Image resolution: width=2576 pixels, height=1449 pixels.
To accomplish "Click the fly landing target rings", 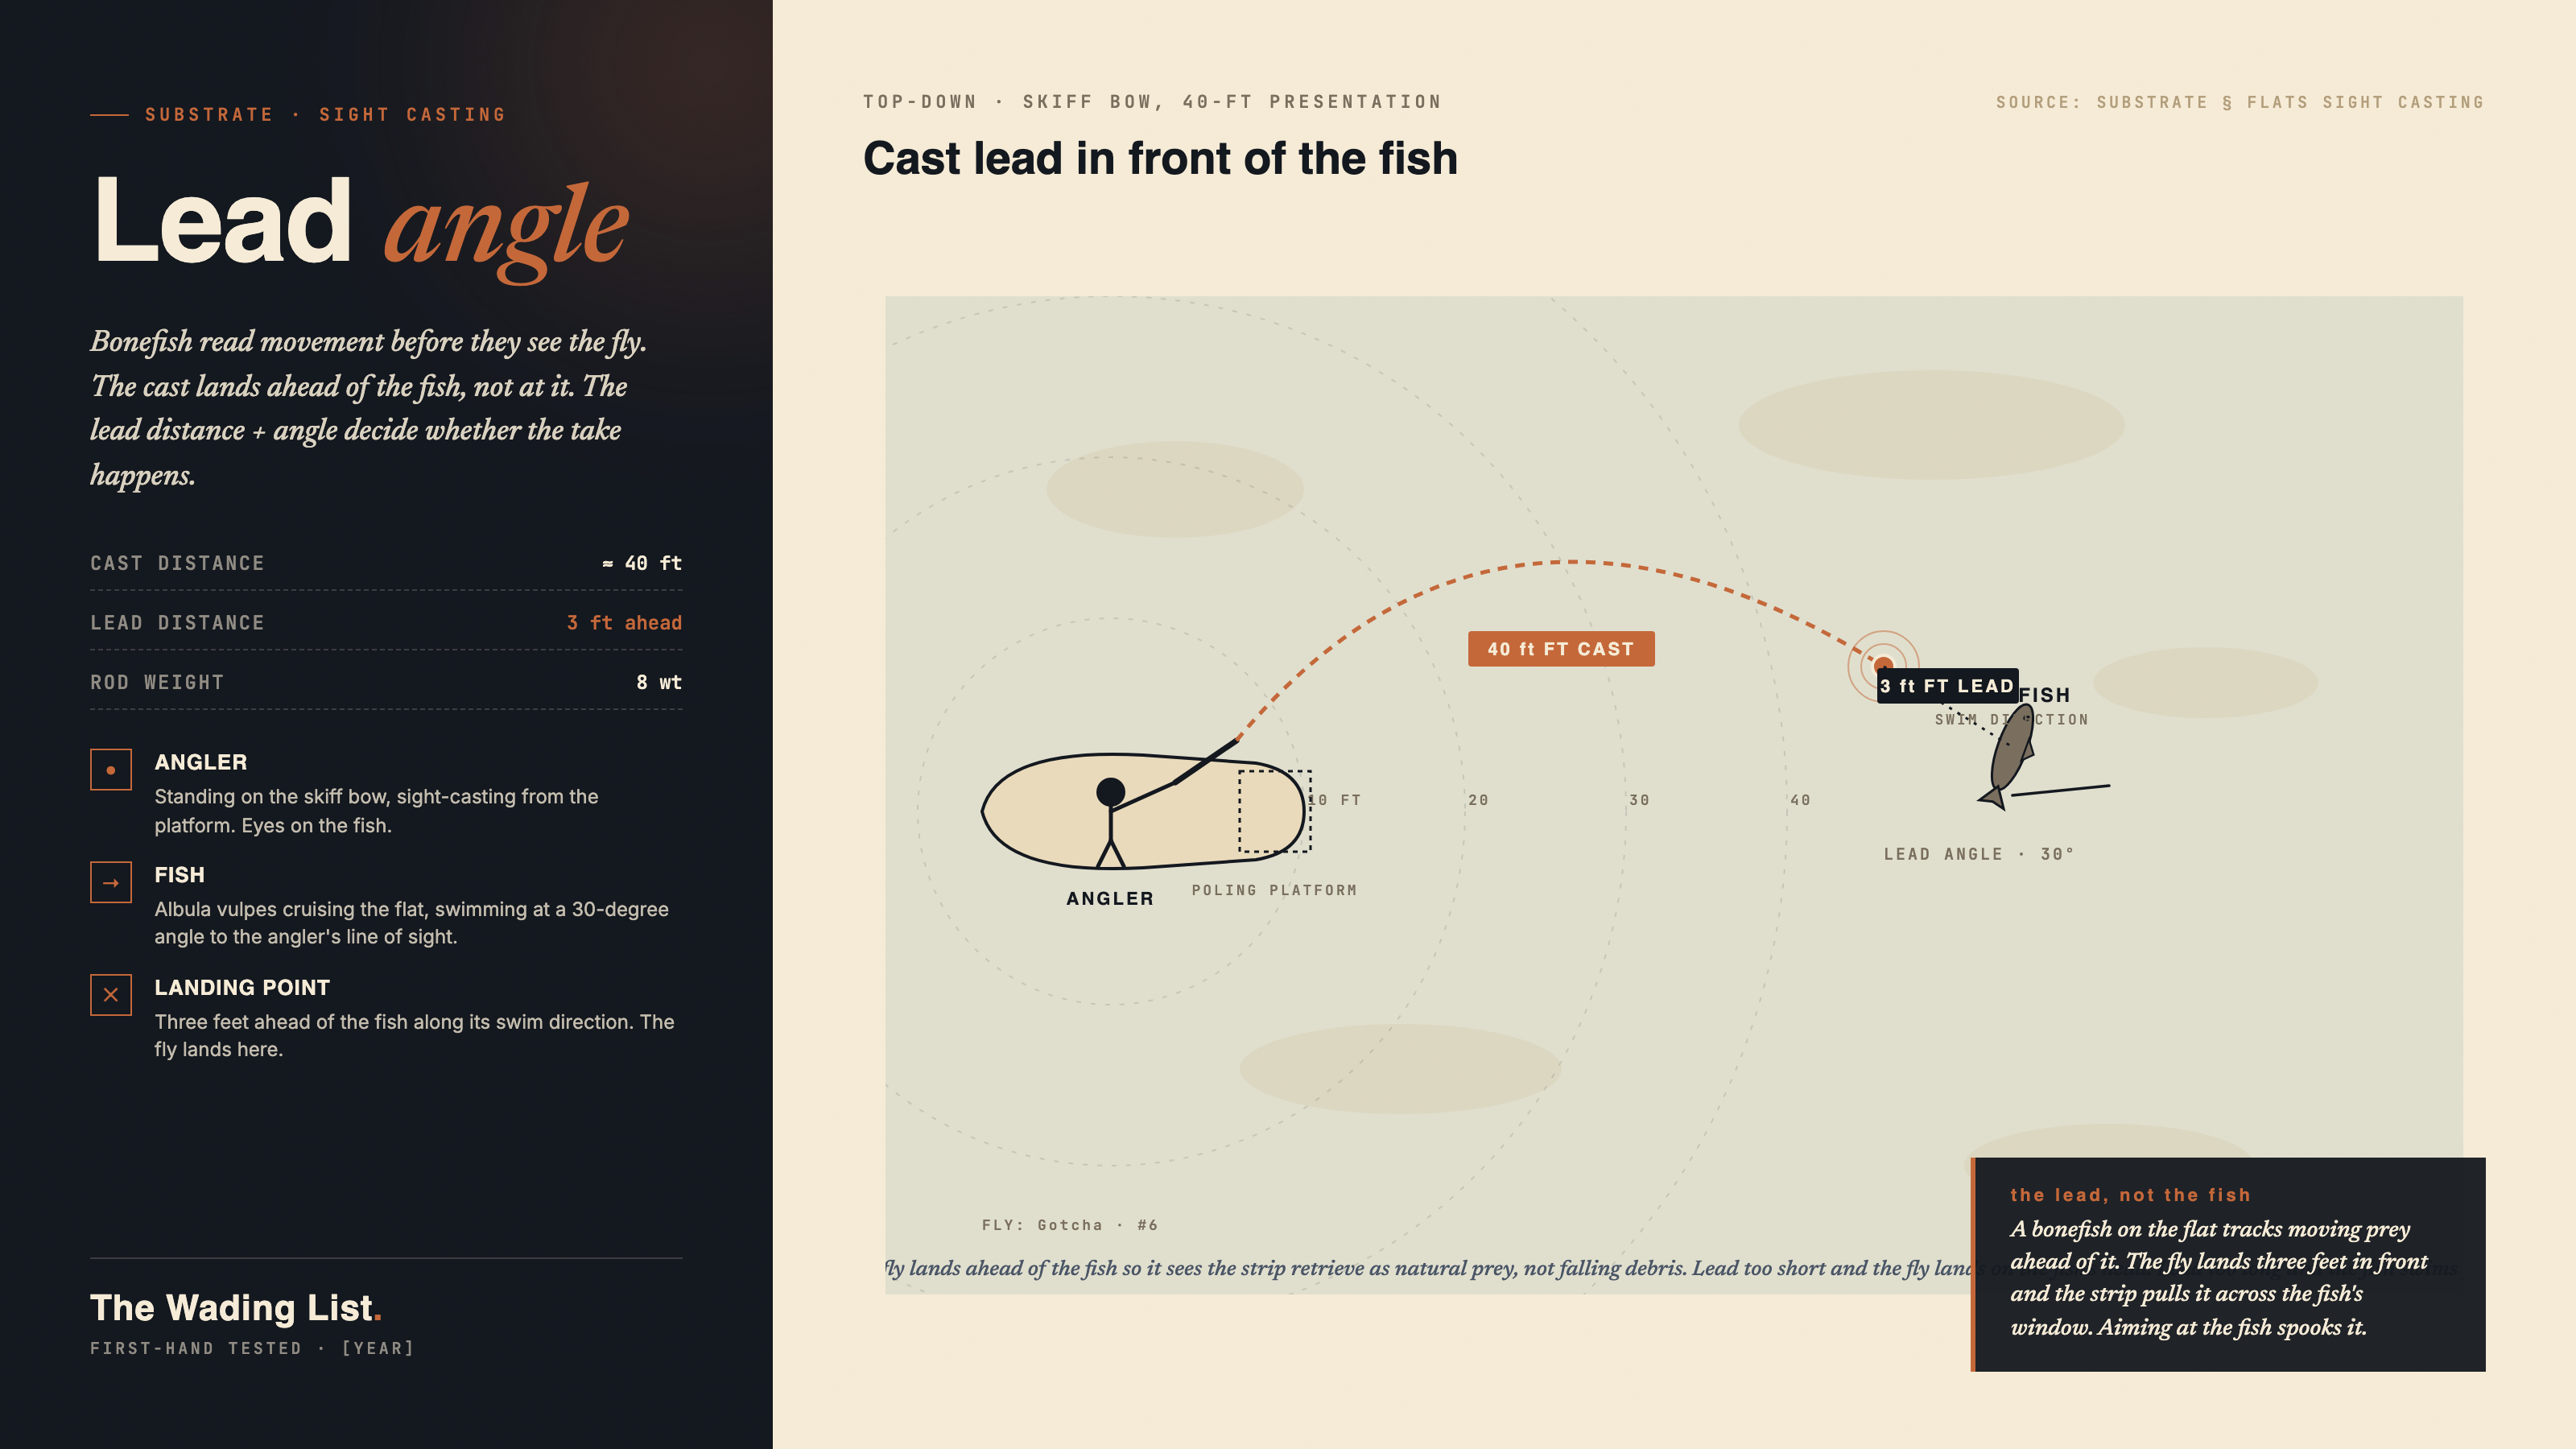I will 1883,665.
